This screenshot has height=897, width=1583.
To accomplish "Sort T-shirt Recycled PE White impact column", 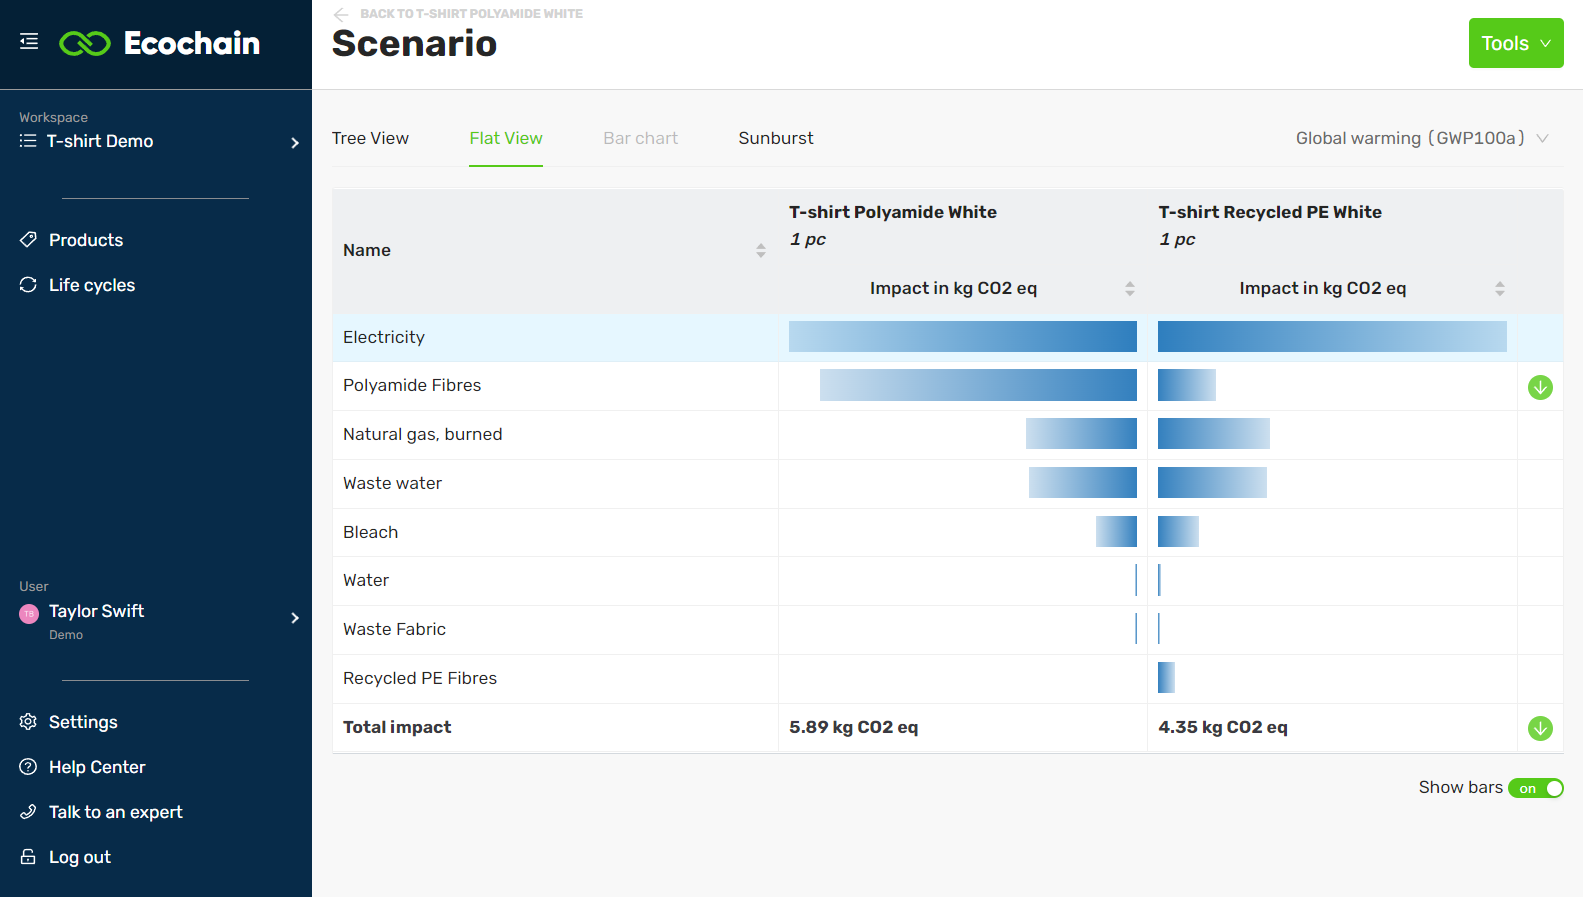I will 1499,289.
